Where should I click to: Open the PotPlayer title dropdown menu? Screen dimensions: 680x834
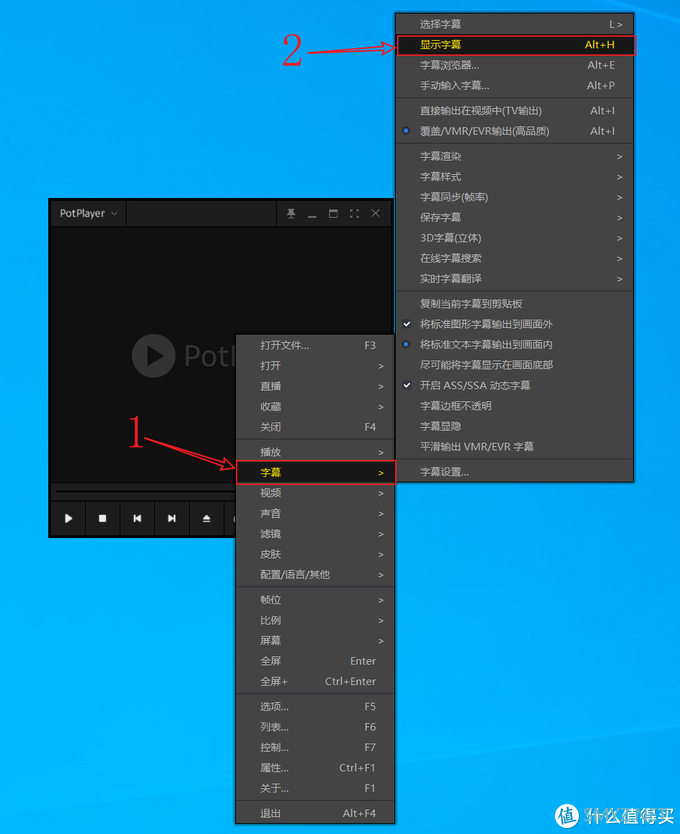point(88,213)
